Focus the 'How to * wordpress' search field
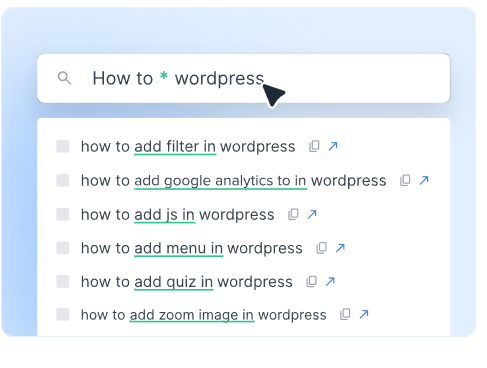This screenshot has height=368, width=487. coord(244,78)
